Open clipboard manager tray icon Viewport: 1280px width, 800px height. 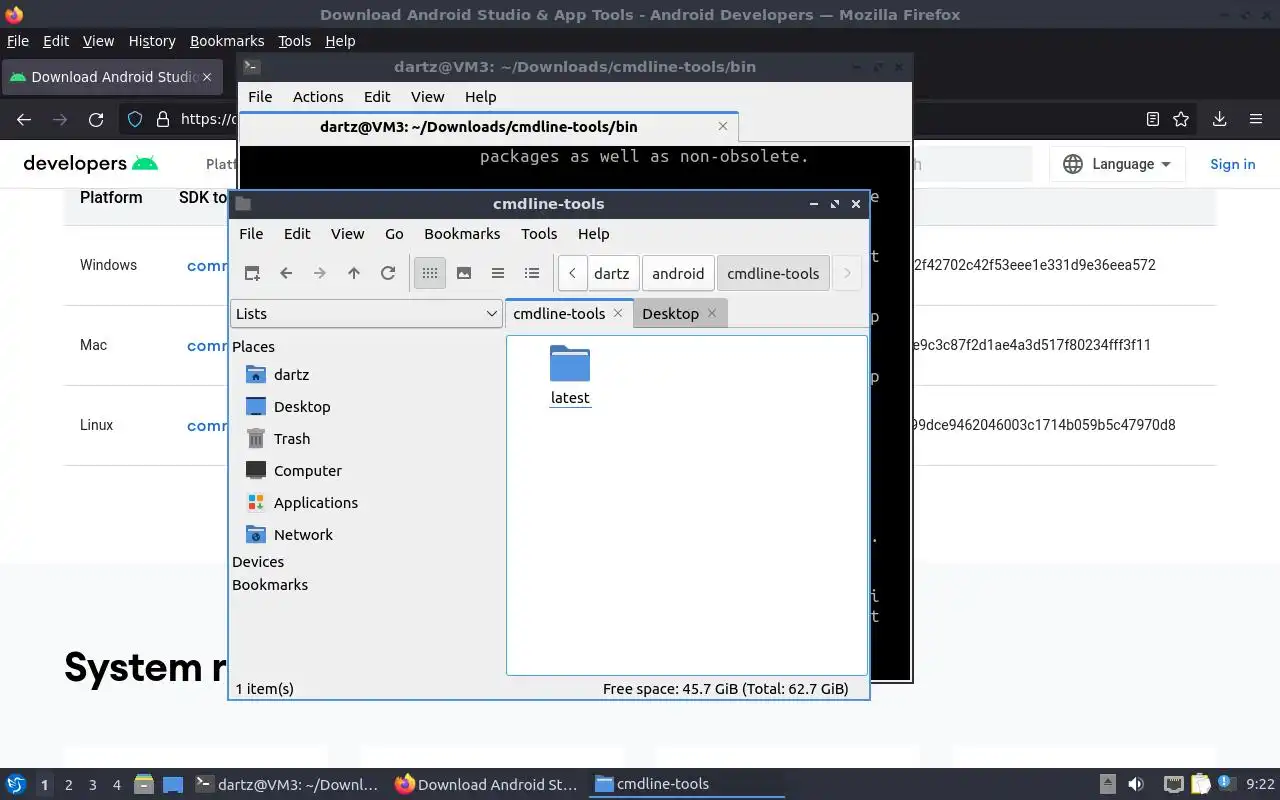pyautogui.click(x=1200, y=784)
